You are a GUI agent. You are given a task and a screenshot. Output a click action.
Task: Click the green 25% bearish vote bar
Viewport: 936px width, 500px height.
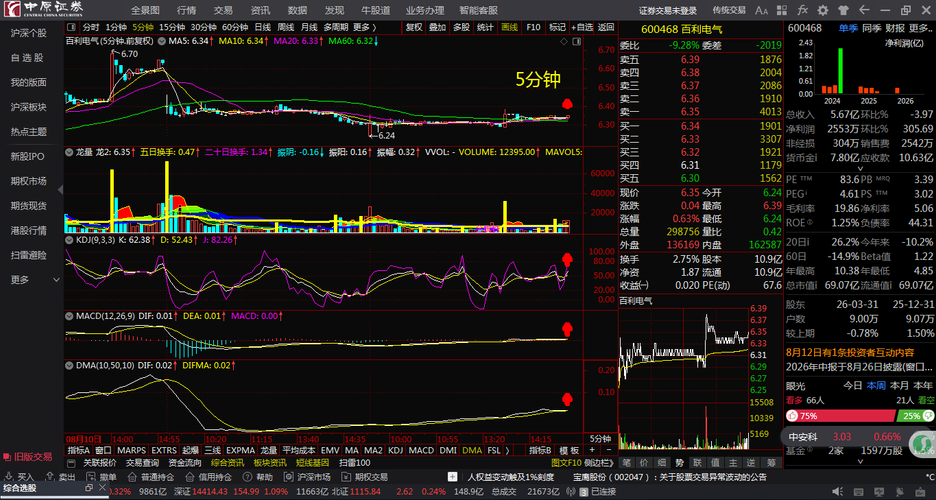(916, 415)
